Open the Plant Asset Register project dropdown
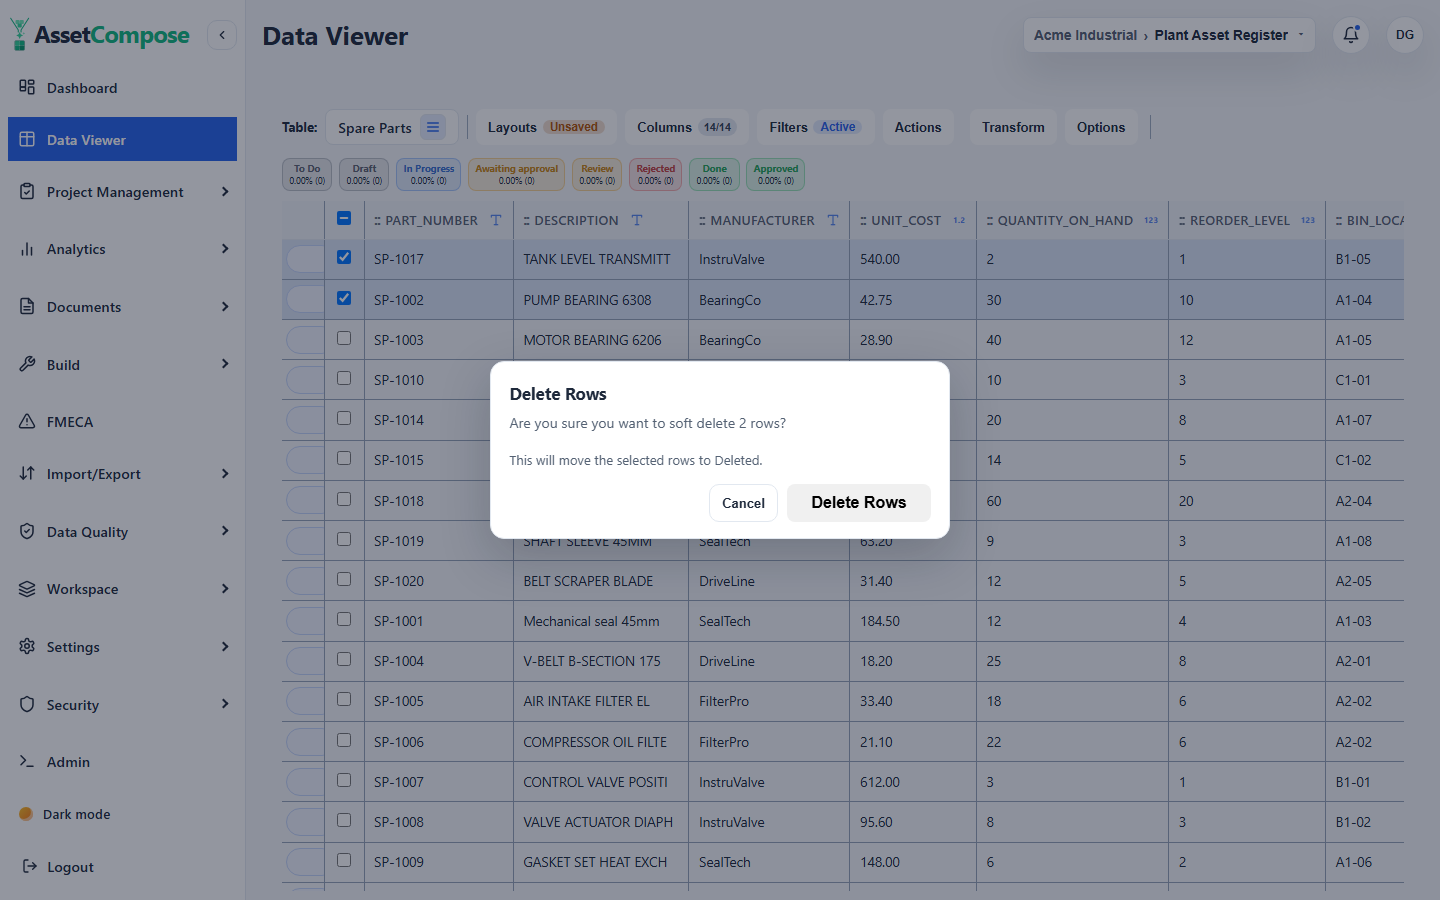This screenshot has width=1440, height=900. point(1169,35)
